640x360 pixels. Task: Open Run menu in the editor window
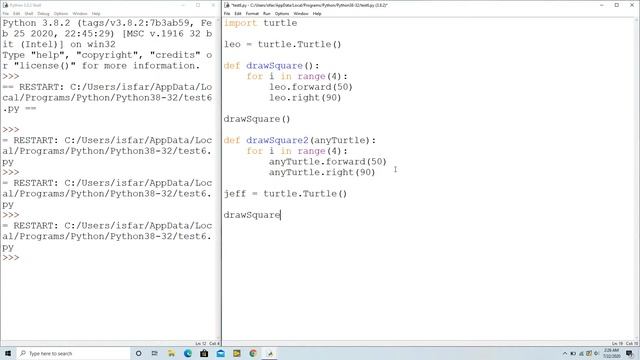pyautogui.click(x=267, y=13)
